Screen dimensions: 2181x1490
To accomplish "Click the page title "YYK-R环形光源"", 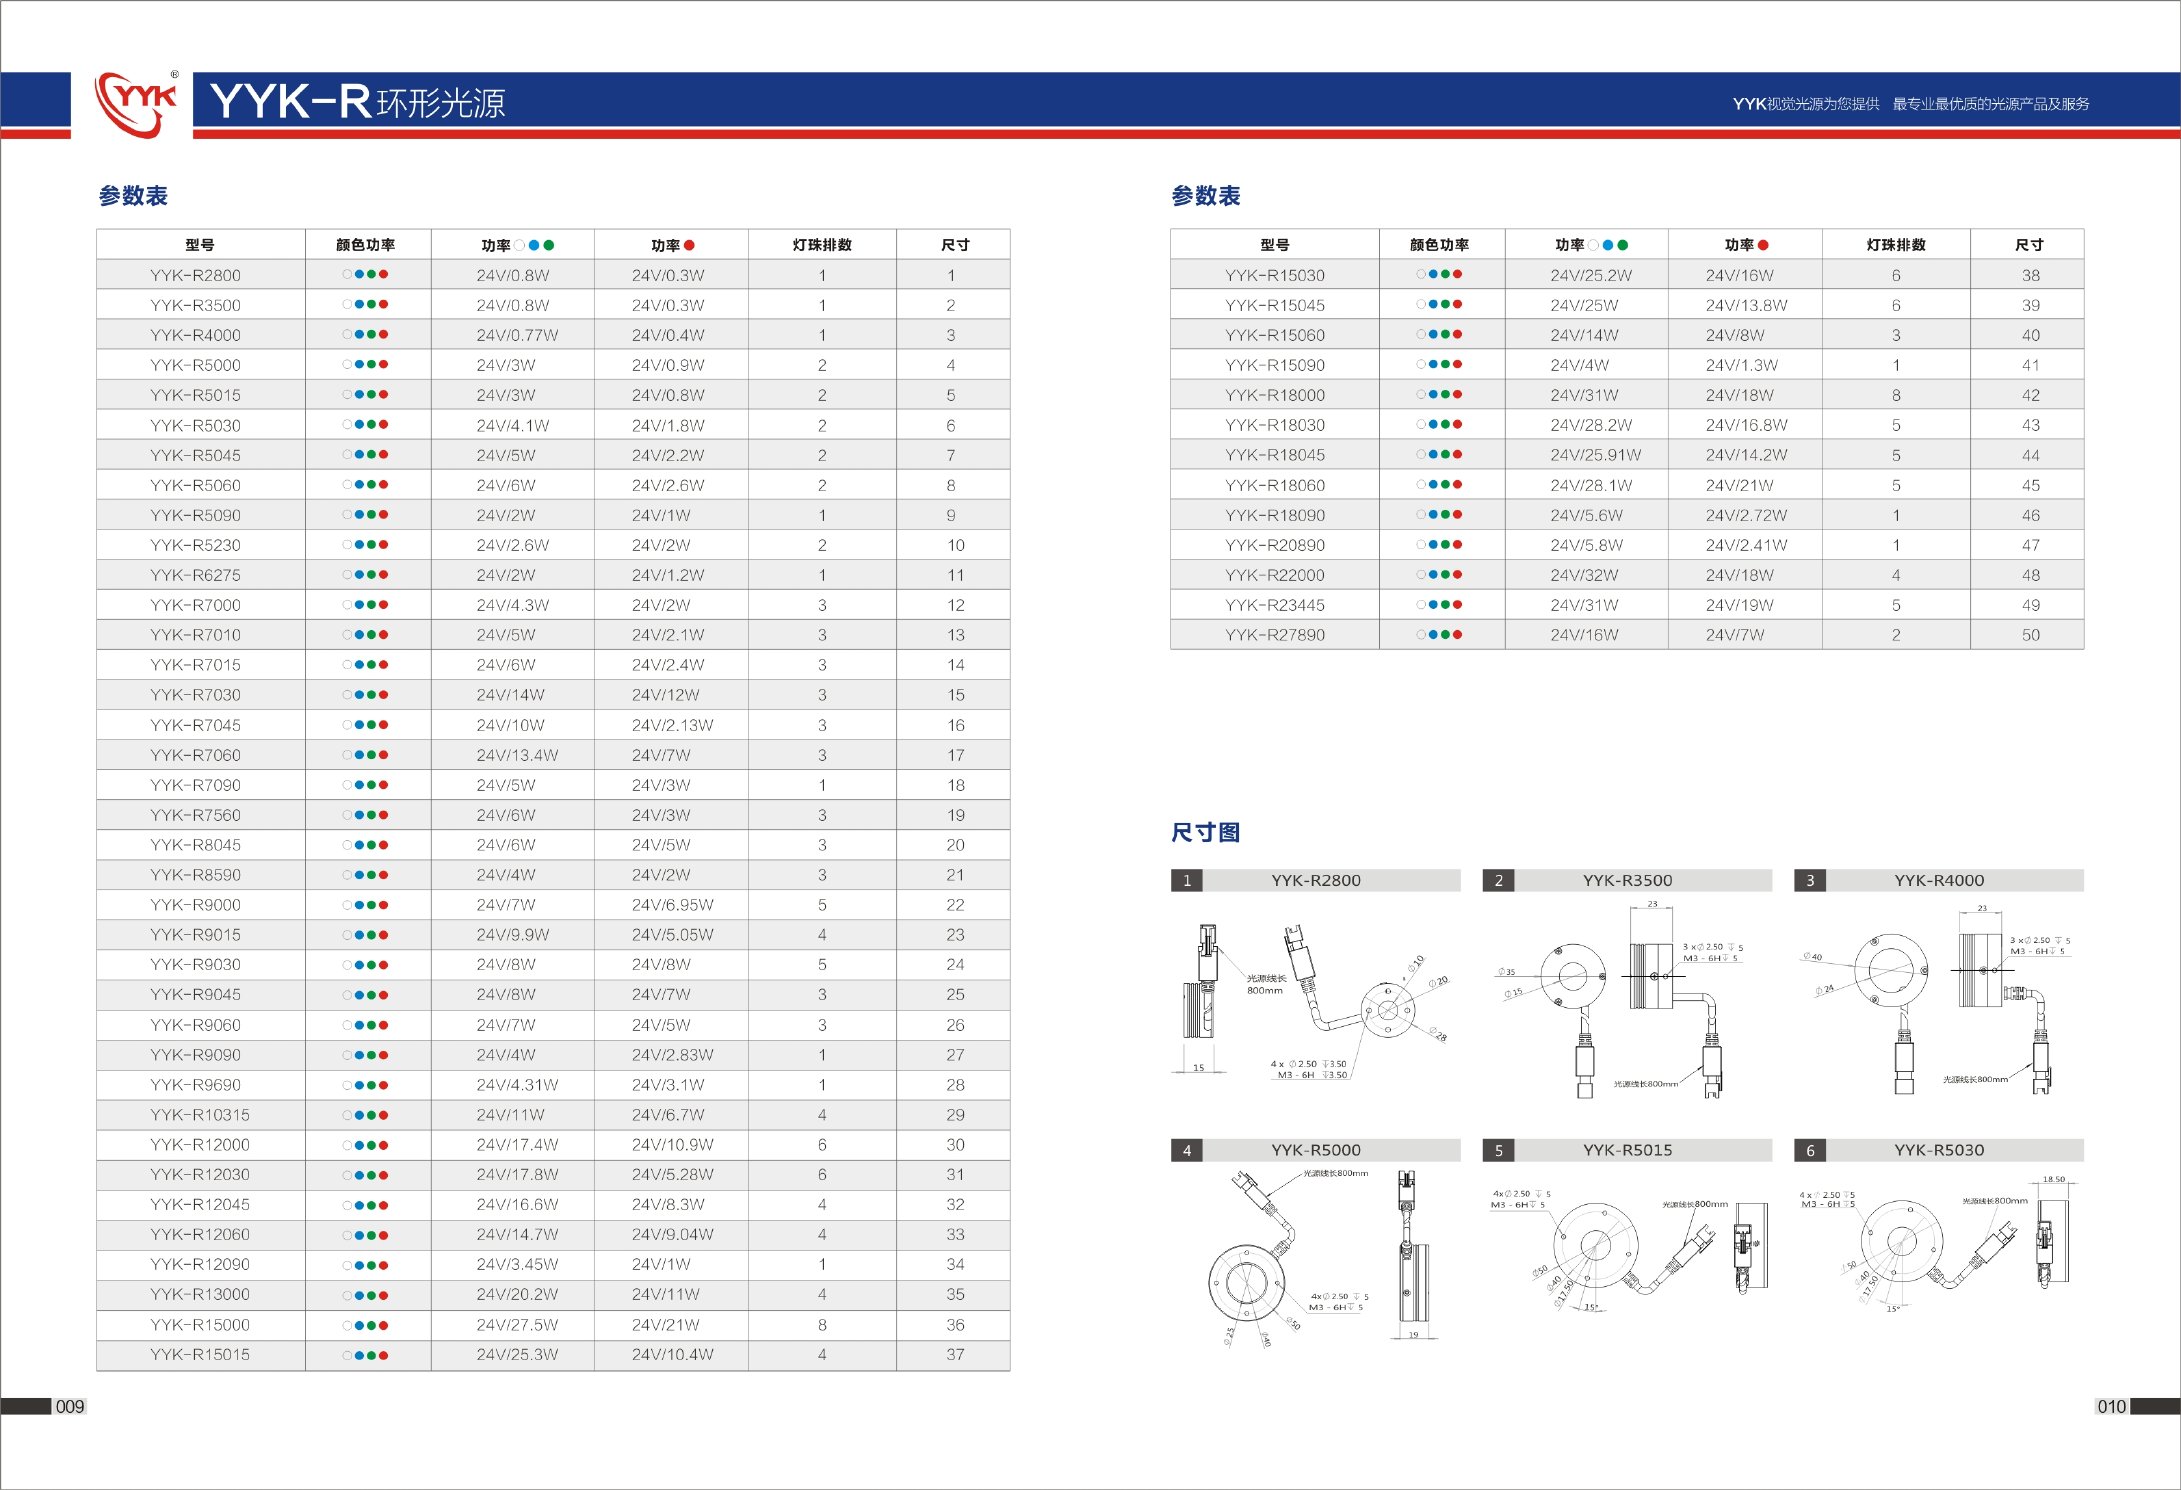I will [x=358, y=102].
